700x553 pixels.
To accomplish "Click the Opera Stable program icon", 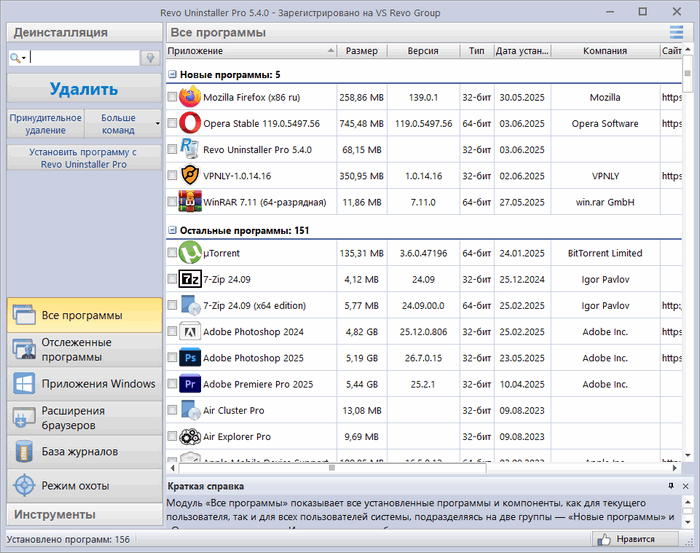I will click(x=190, y=123).
